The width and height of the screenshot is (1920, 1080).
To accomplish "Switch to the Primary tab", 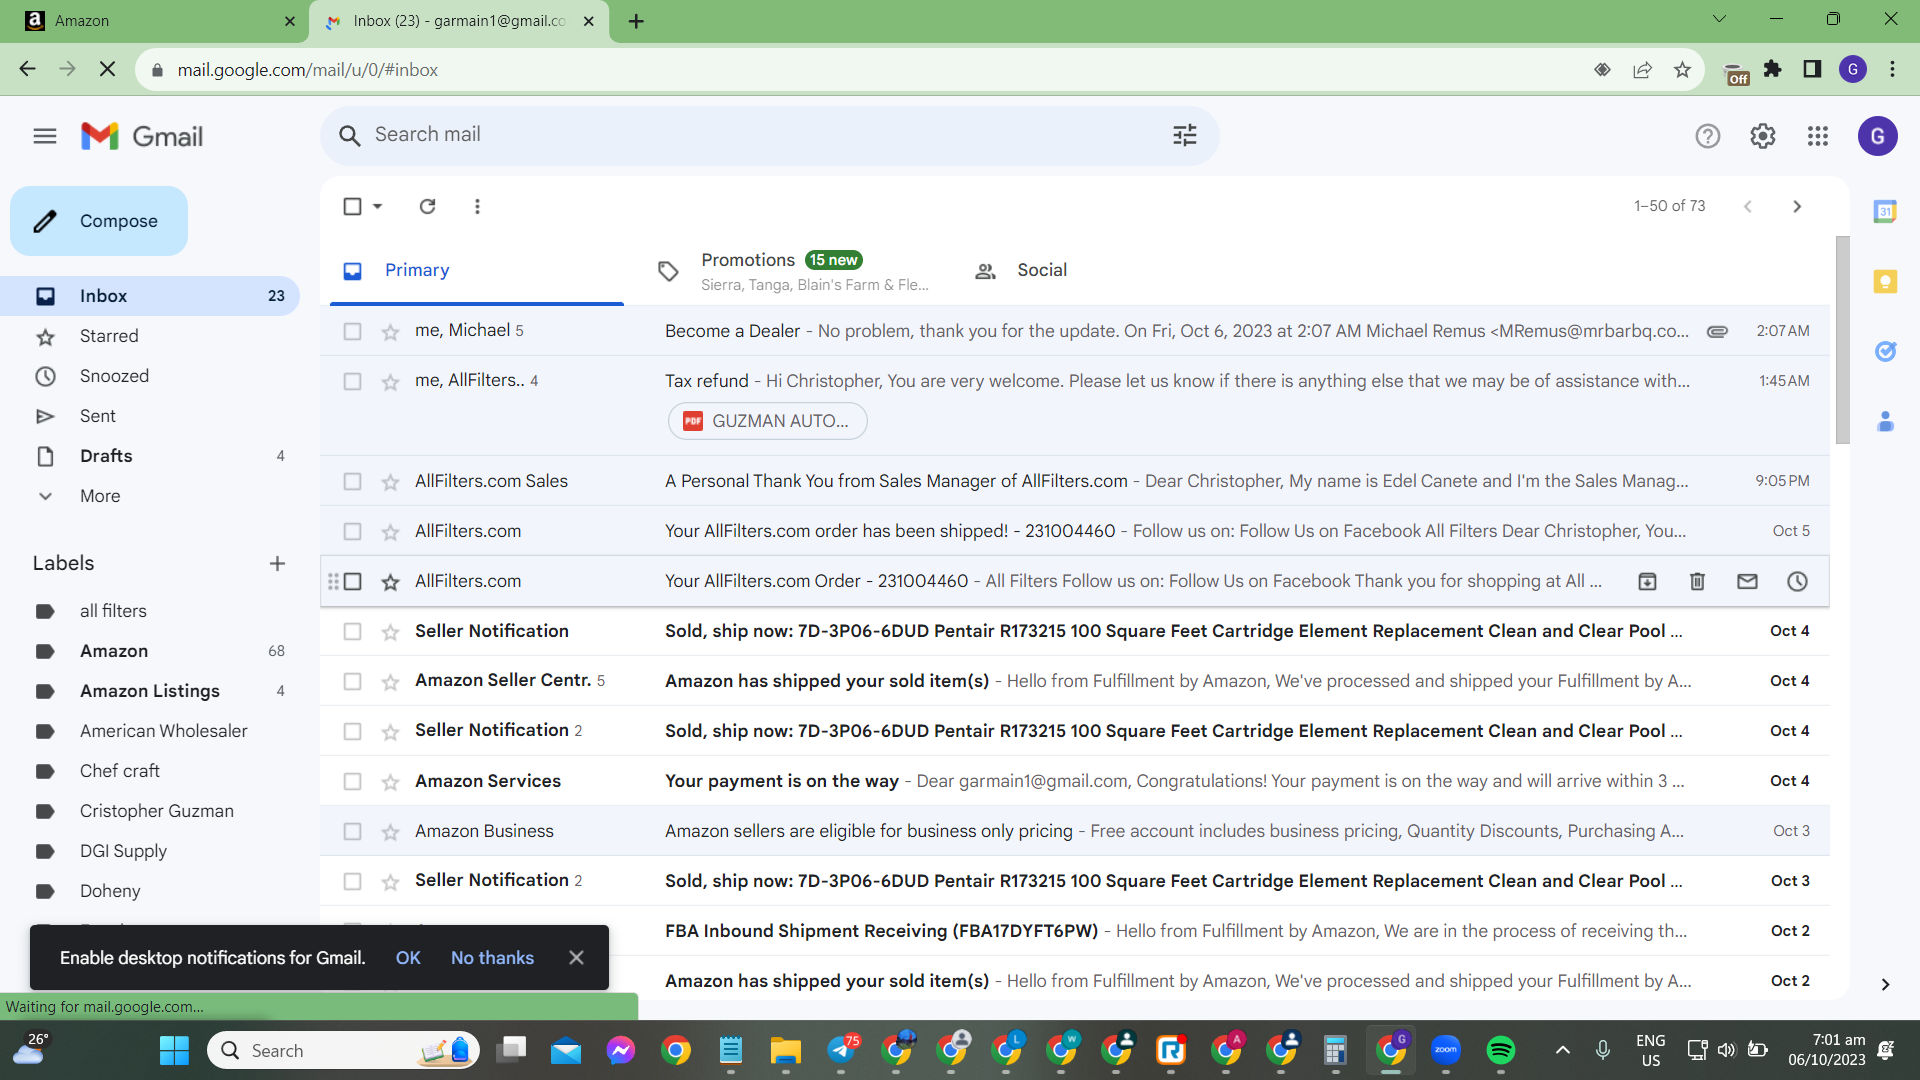I will point(476,270).
